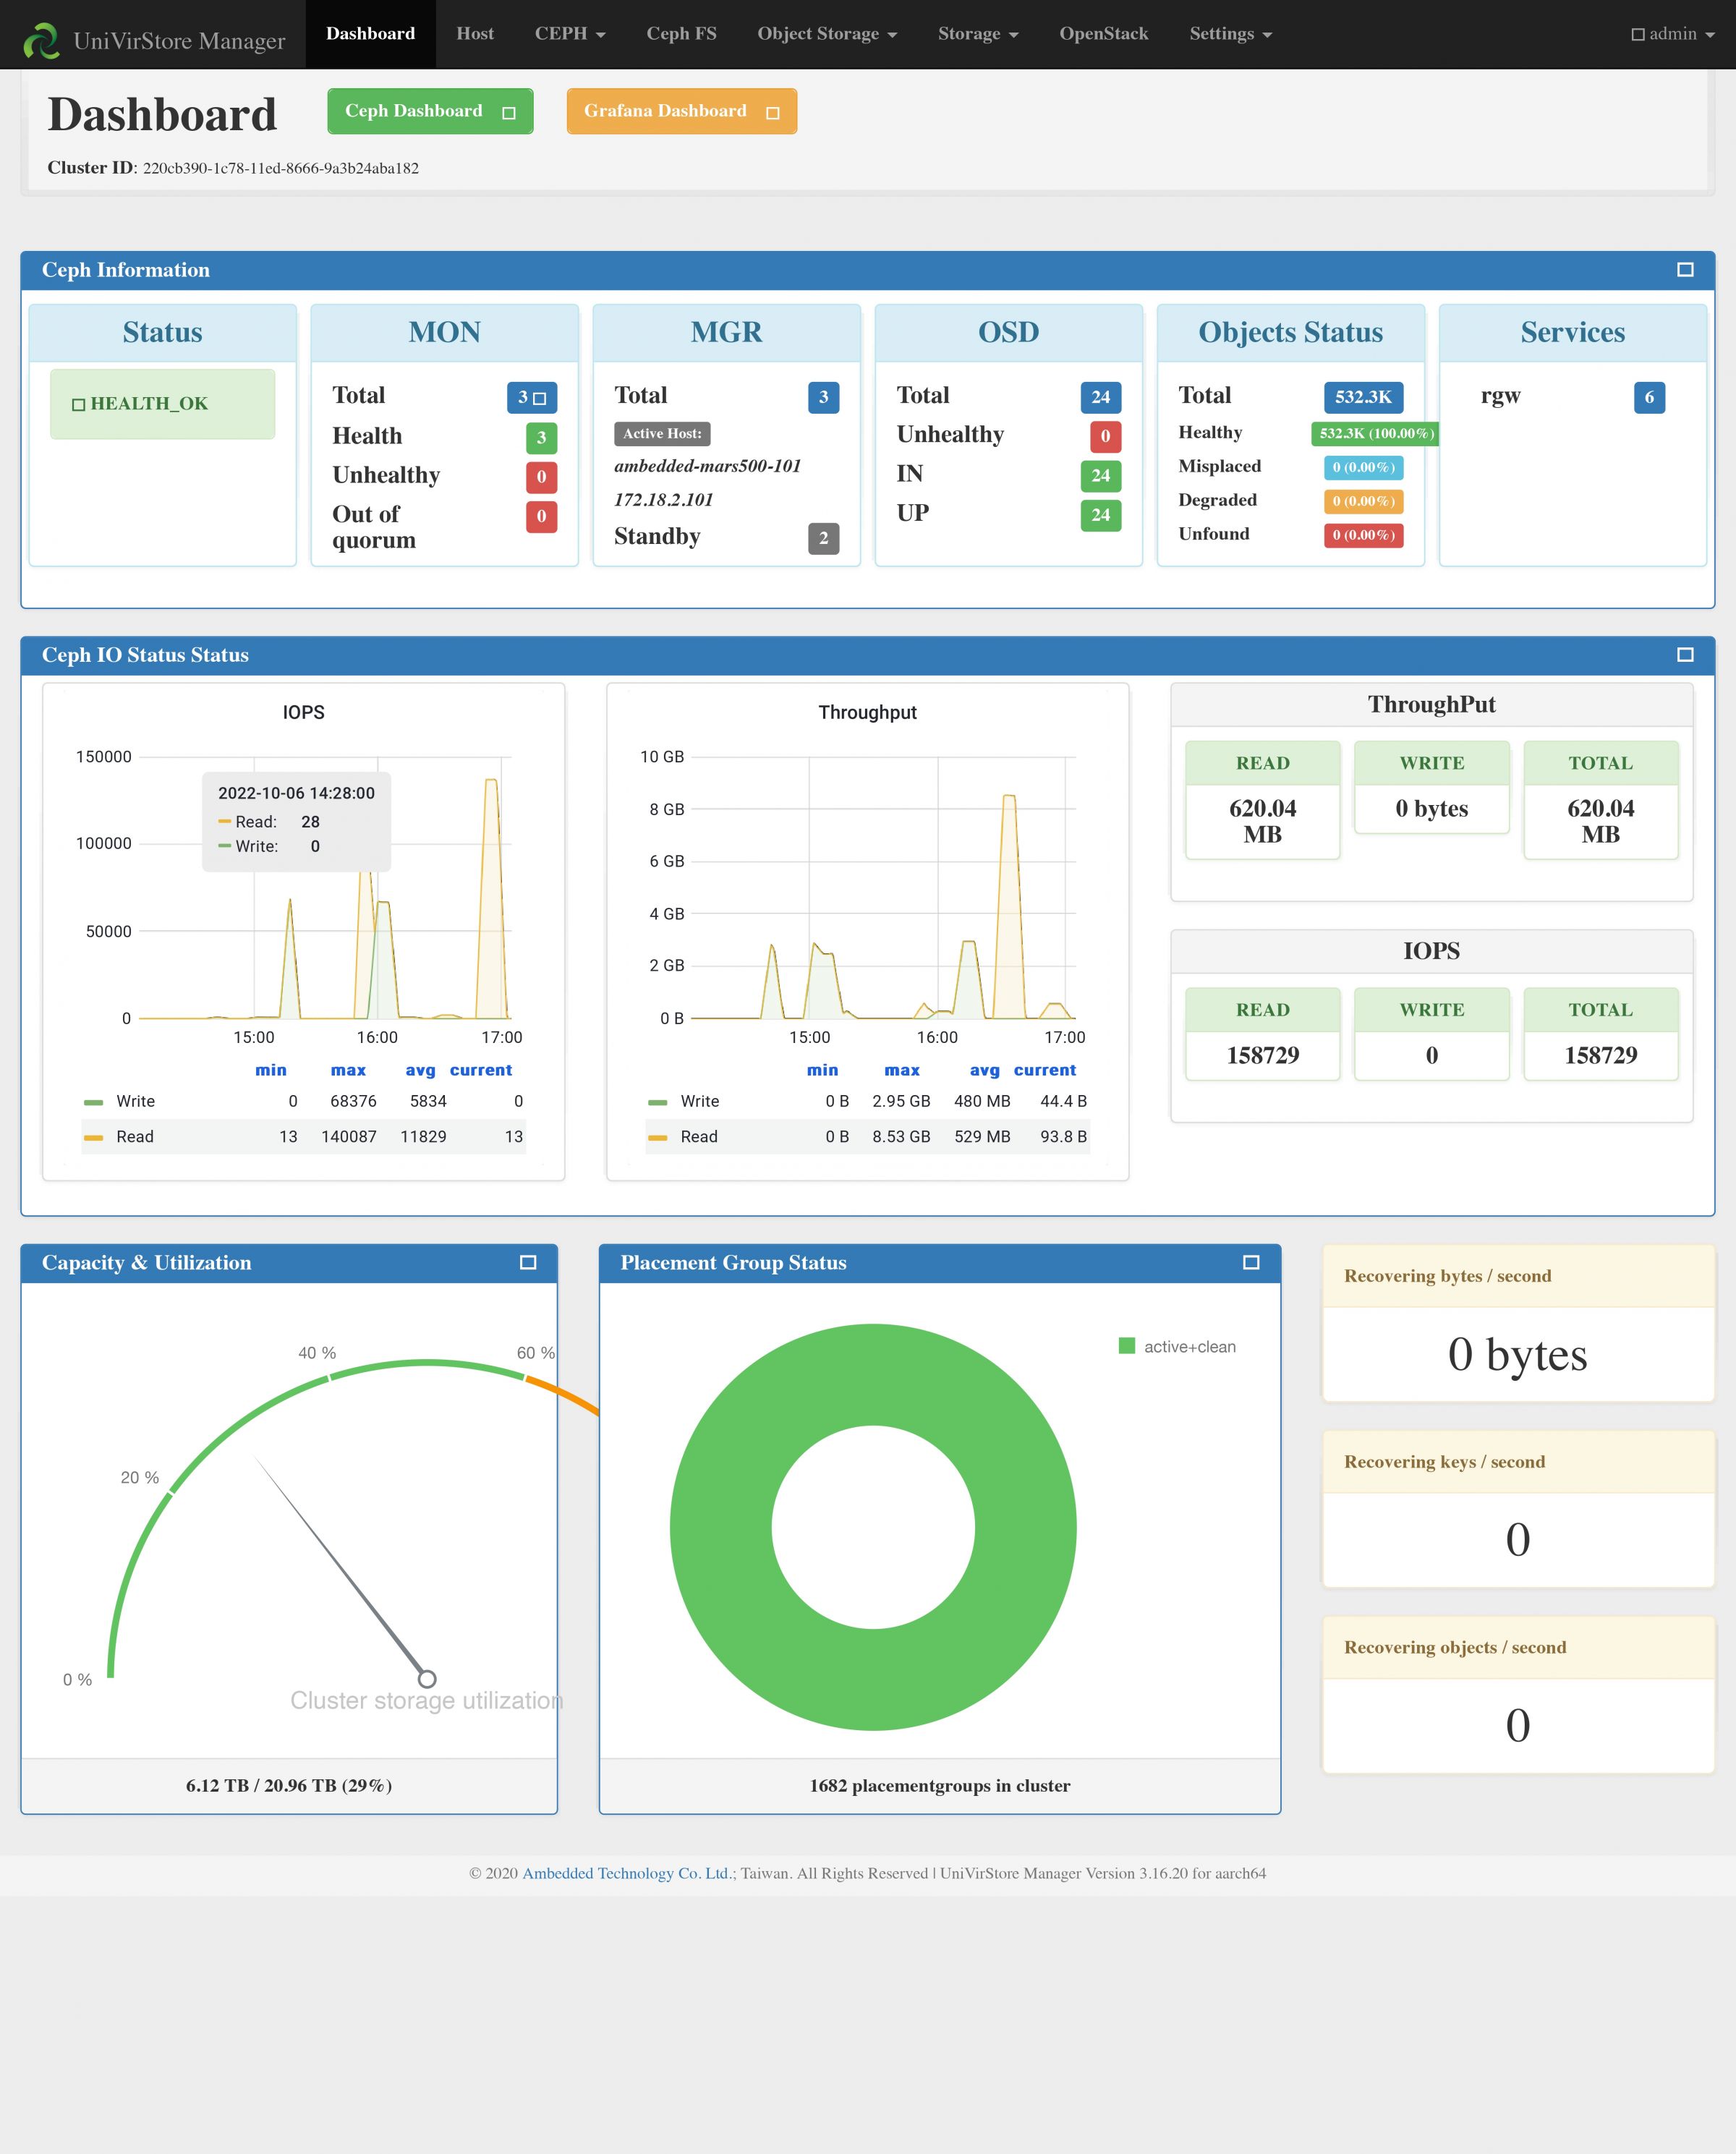Expand the CEPH dropdown menu
1736x2154 pixels.
click(x=569, y=34)
